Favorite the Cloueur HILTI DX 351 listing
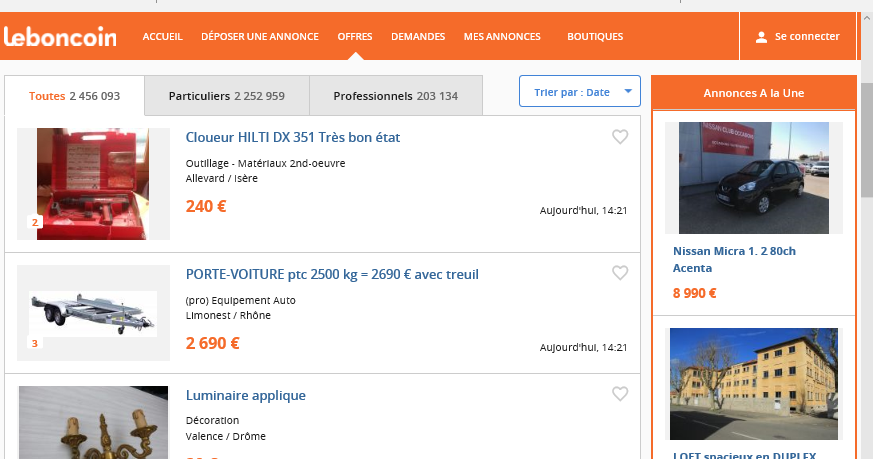The height and width of the screenshot is (459, 873). point(620,136)
